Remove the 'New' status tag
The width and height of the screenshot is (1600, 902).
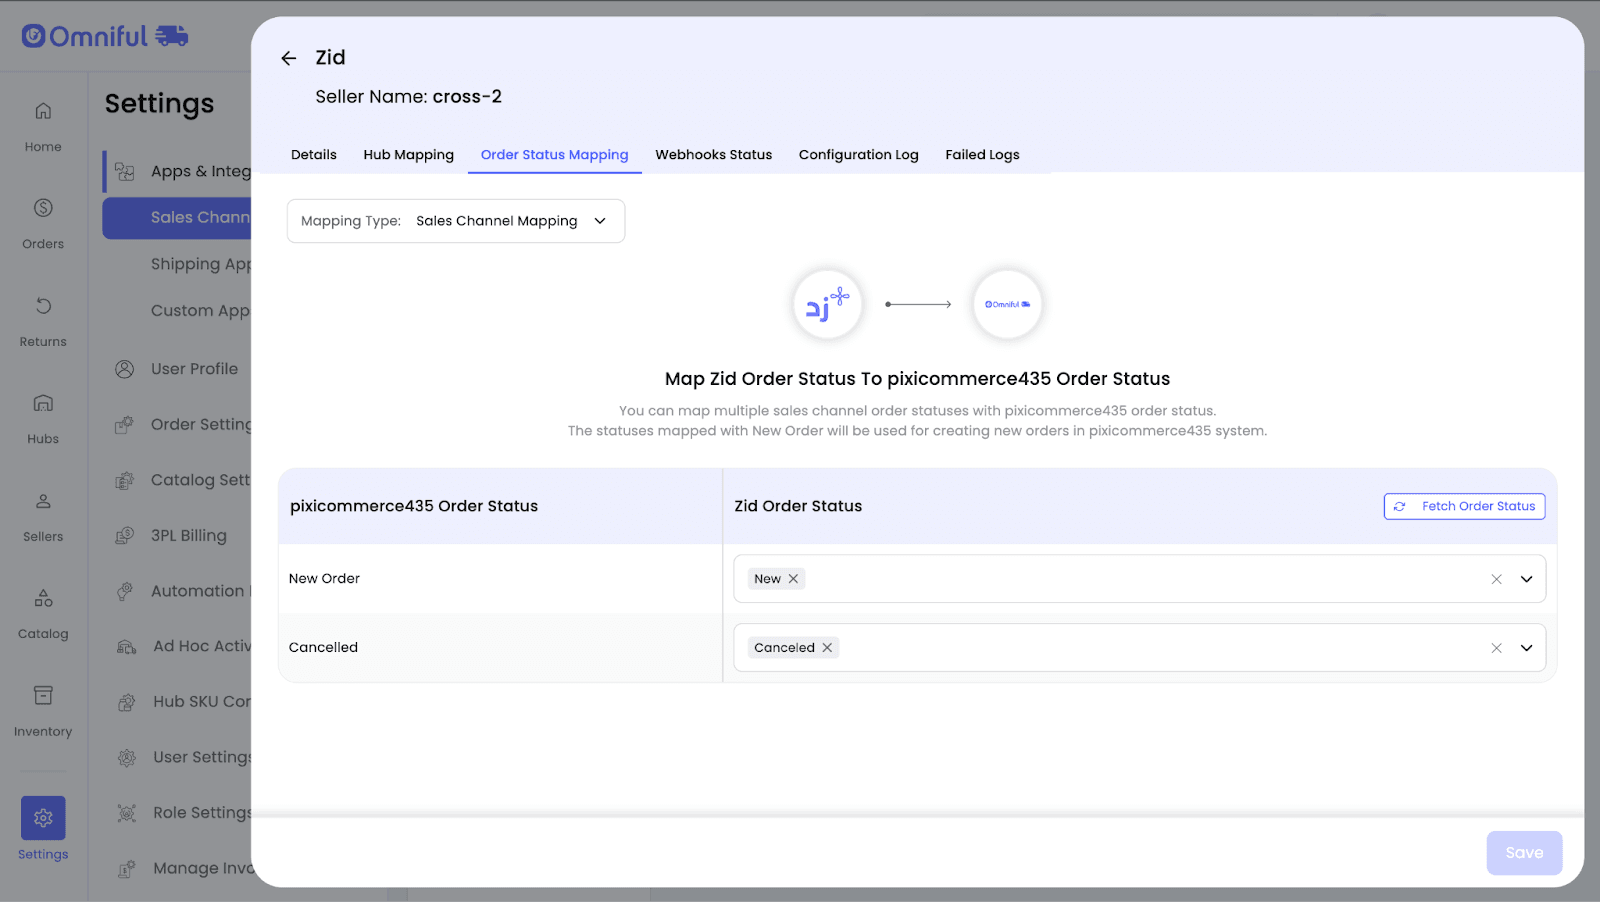(793, 579)
